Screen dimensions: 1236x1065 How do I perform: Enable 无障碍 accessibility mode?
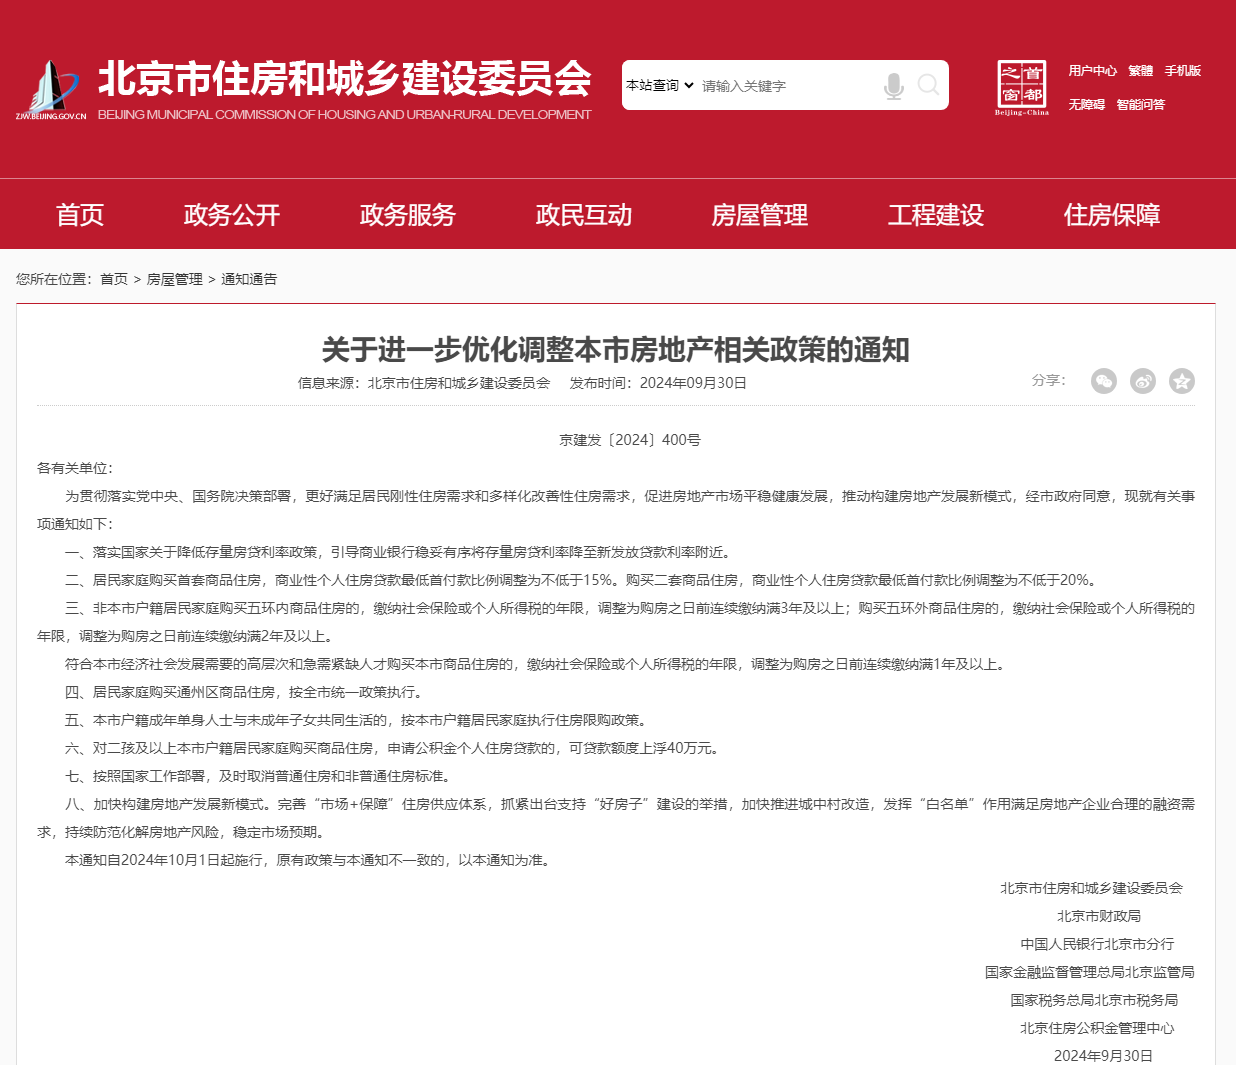(1086, 105)
